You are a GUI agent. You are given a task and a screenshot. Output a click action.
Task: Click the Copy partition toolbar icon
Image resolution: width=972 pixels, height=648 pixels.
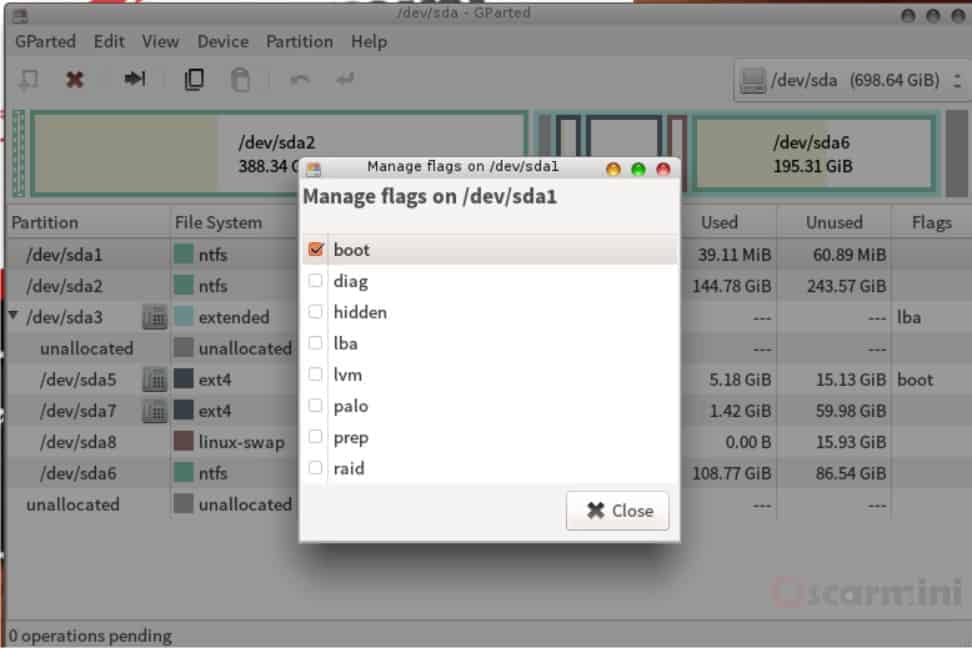[194, 79]
